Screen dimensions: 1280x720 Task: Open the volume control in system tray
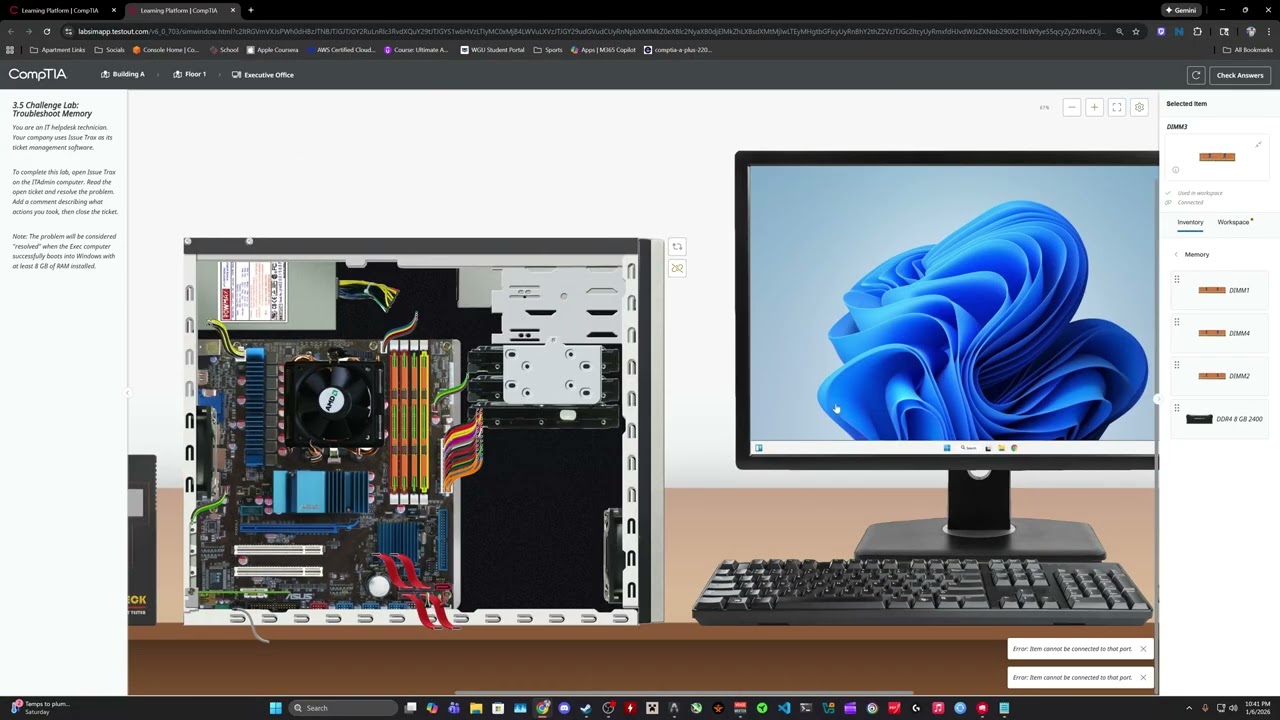[x=1233, y=708]
